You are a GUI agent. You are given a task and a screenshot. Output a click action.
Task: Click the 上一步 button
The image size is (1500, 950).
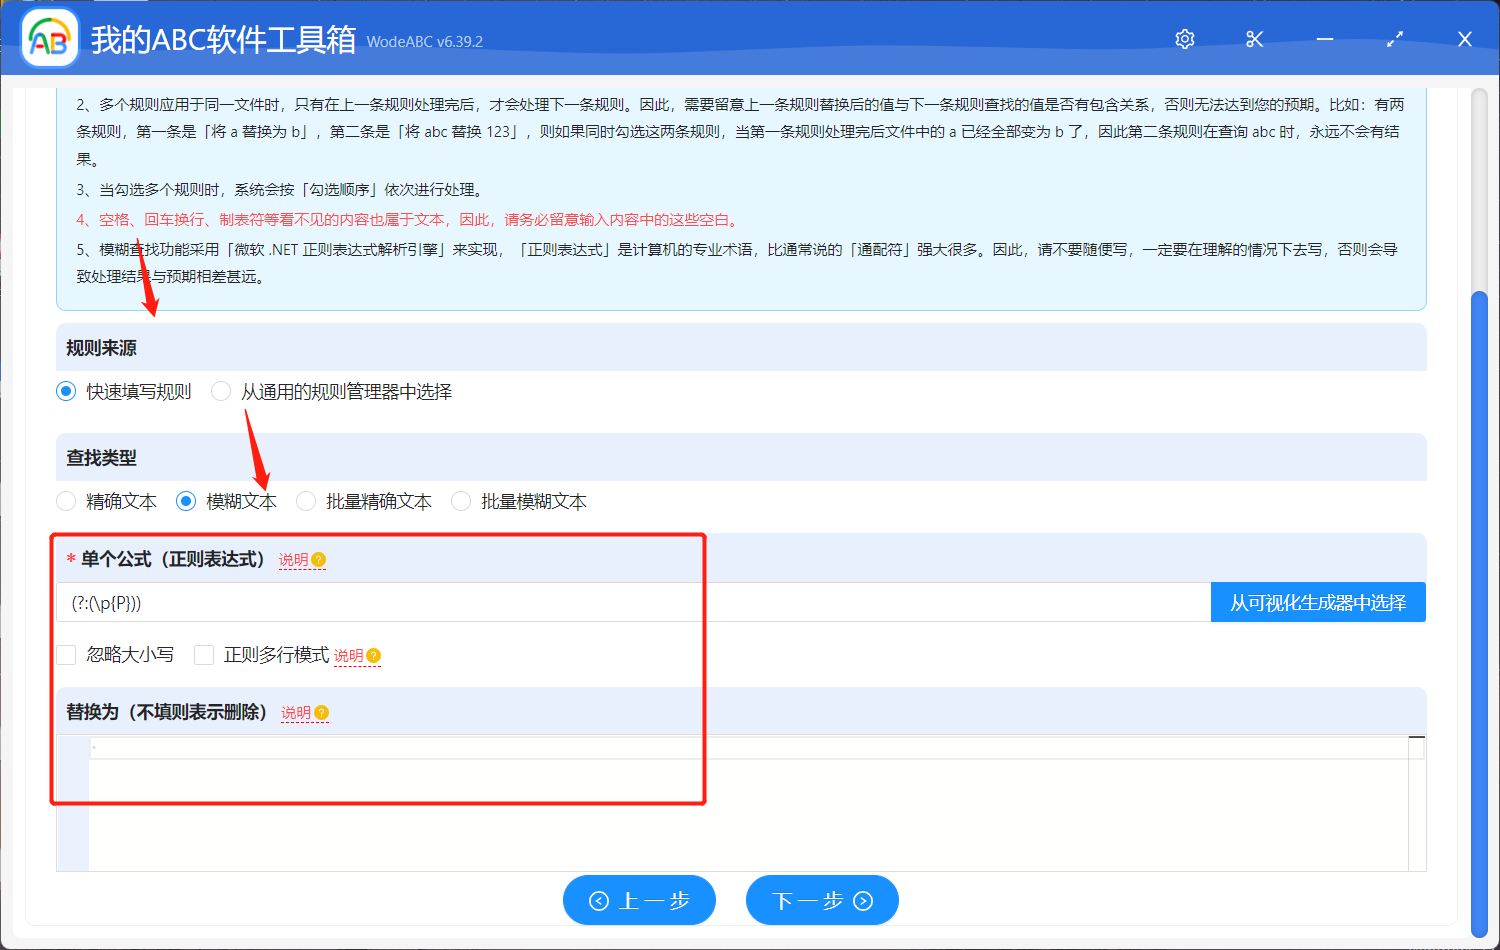point(639,900)
